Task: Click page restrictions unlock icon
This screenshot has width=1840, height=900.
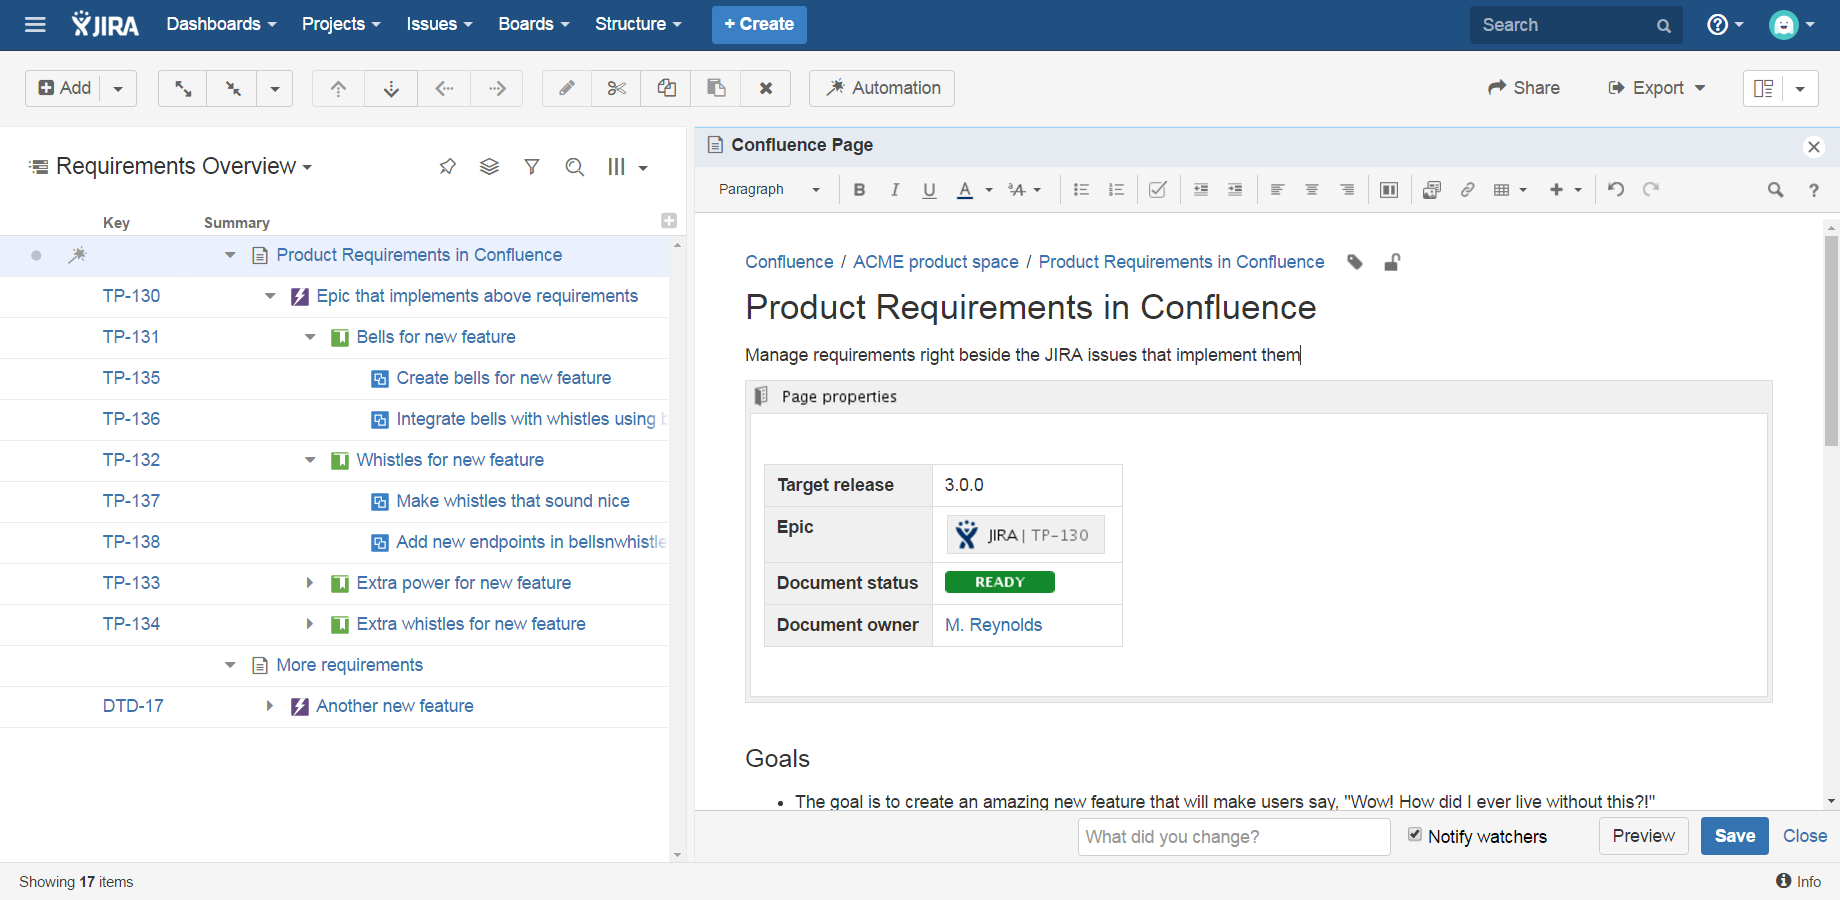Action: 1391,262
